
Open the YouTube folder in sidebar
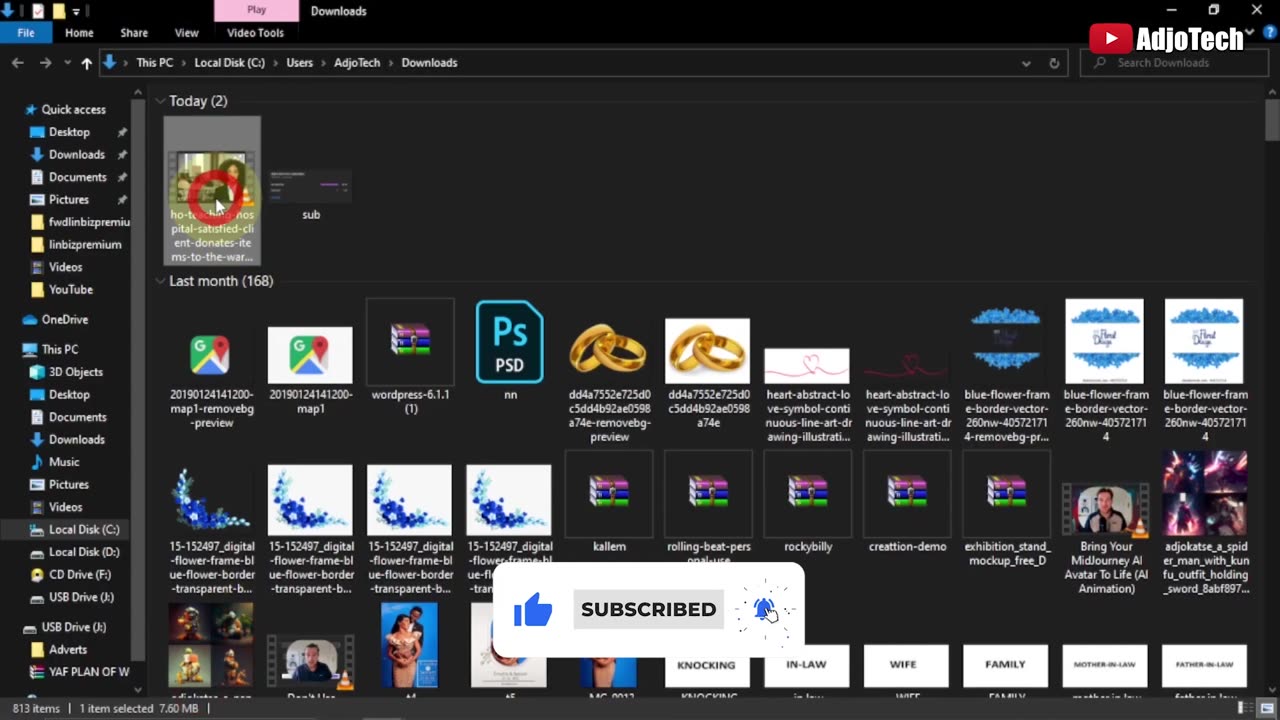tap(70, 290)
